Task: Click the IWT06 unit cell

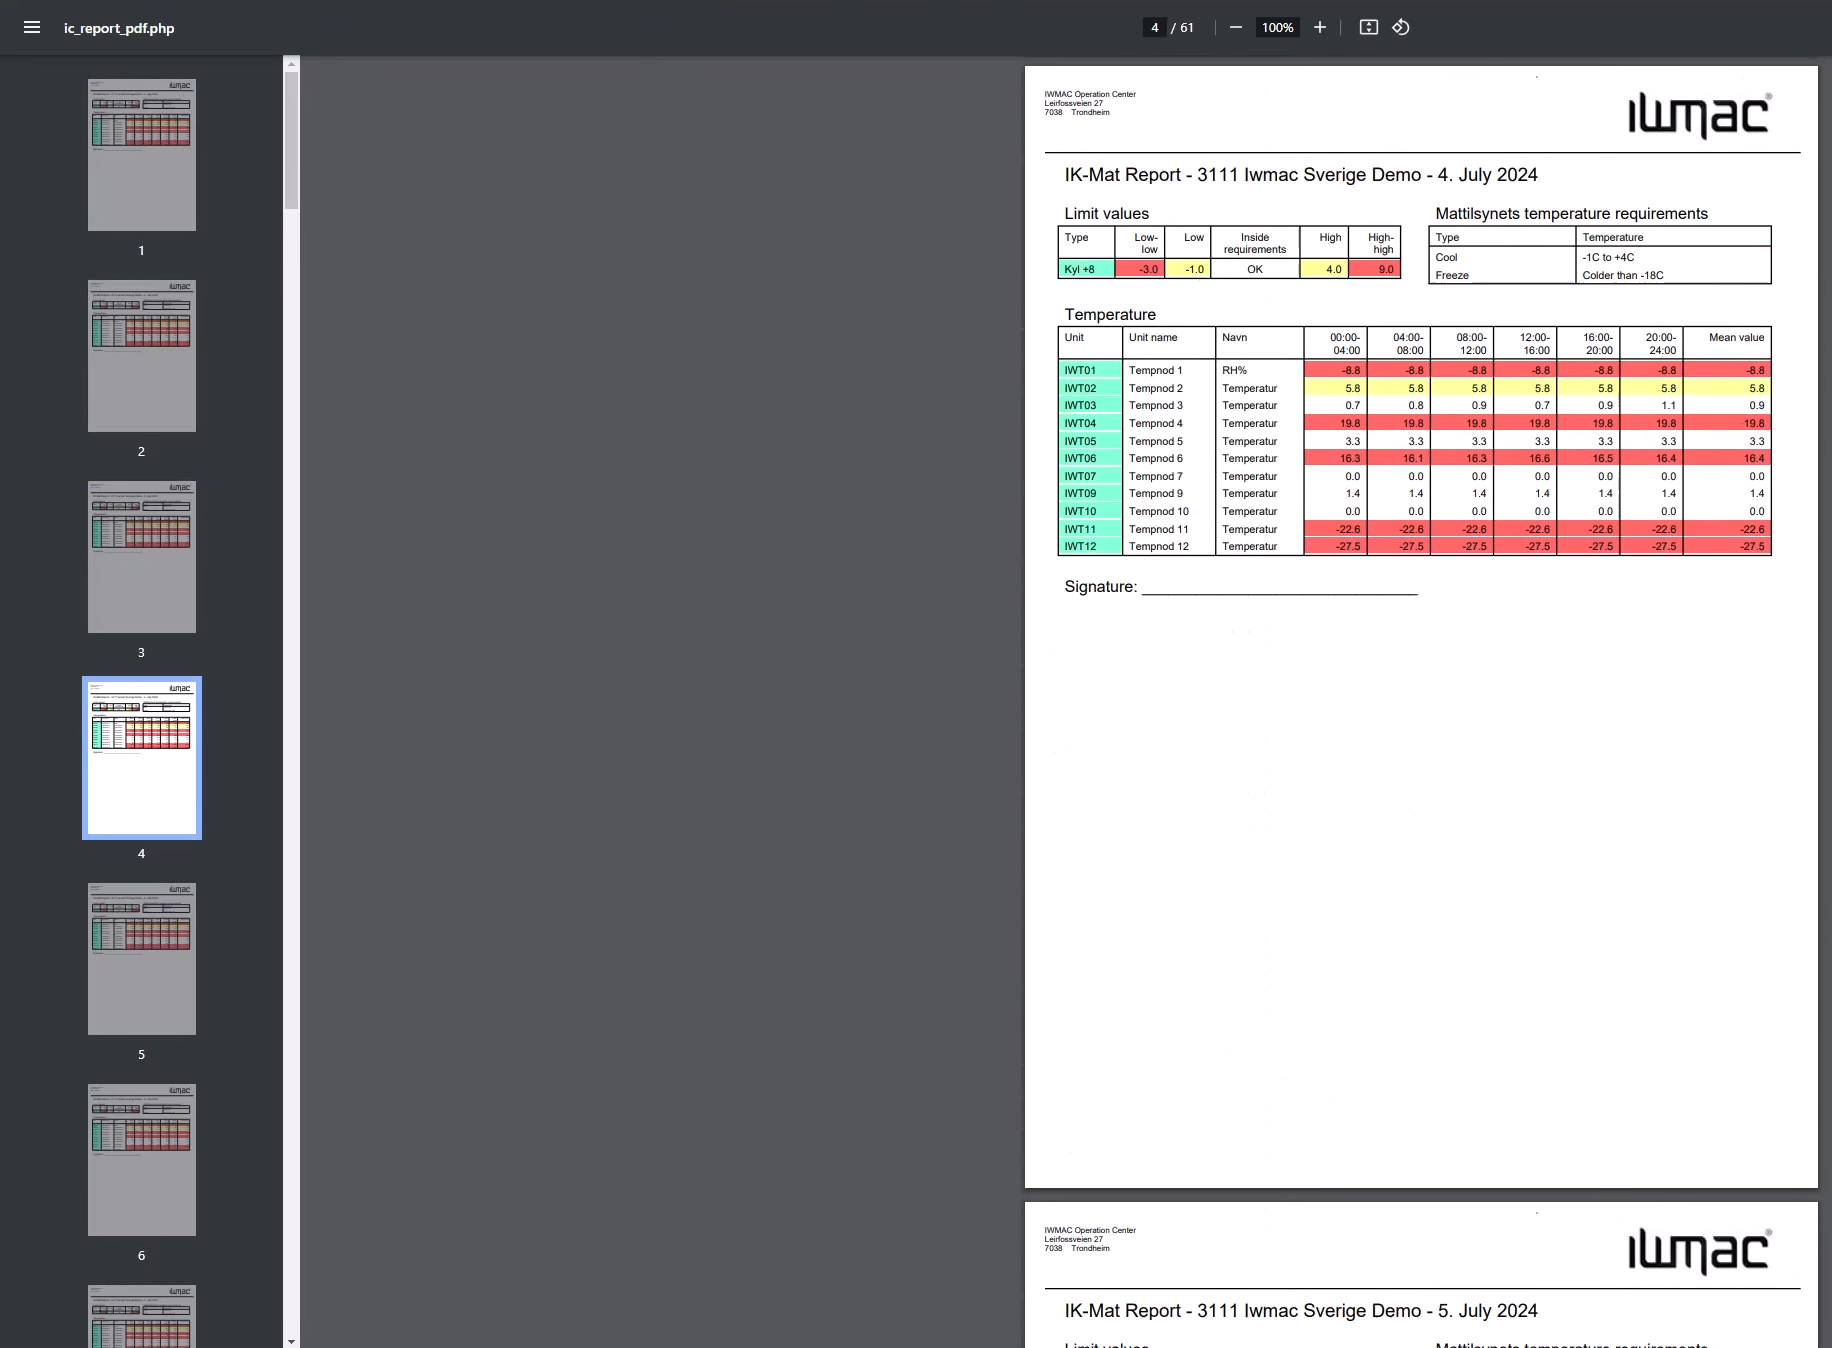Action: coord(1090,458)
